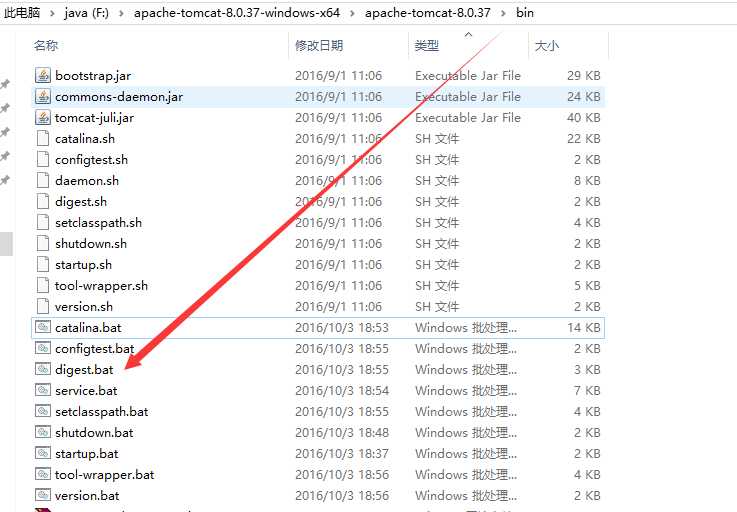Select shutdown.bat file name
Screen dimensions: 737x512
pyautogui.click(x=94, y=433)
